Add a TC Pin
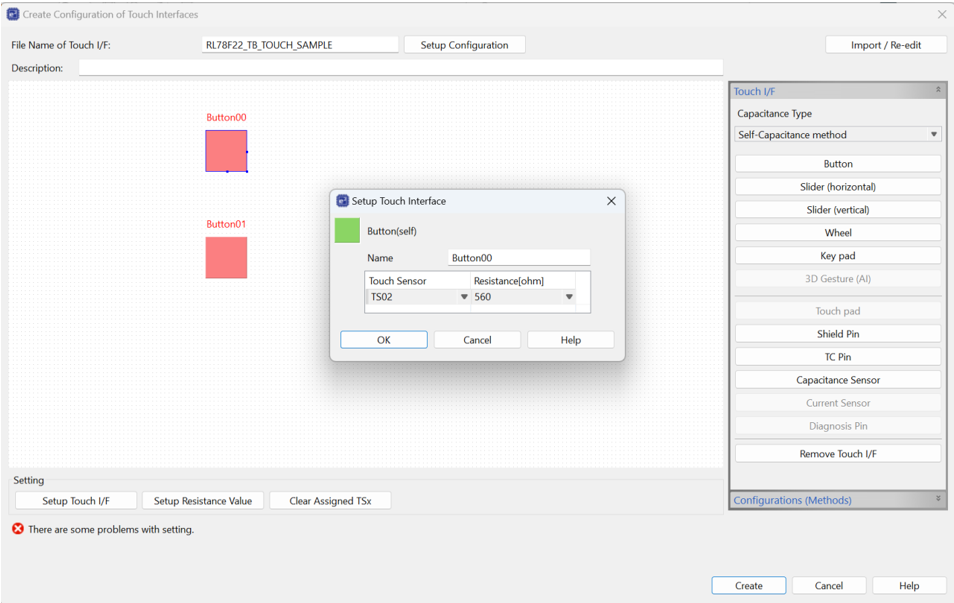Screen dimensions: 954x603 (838, 357)
